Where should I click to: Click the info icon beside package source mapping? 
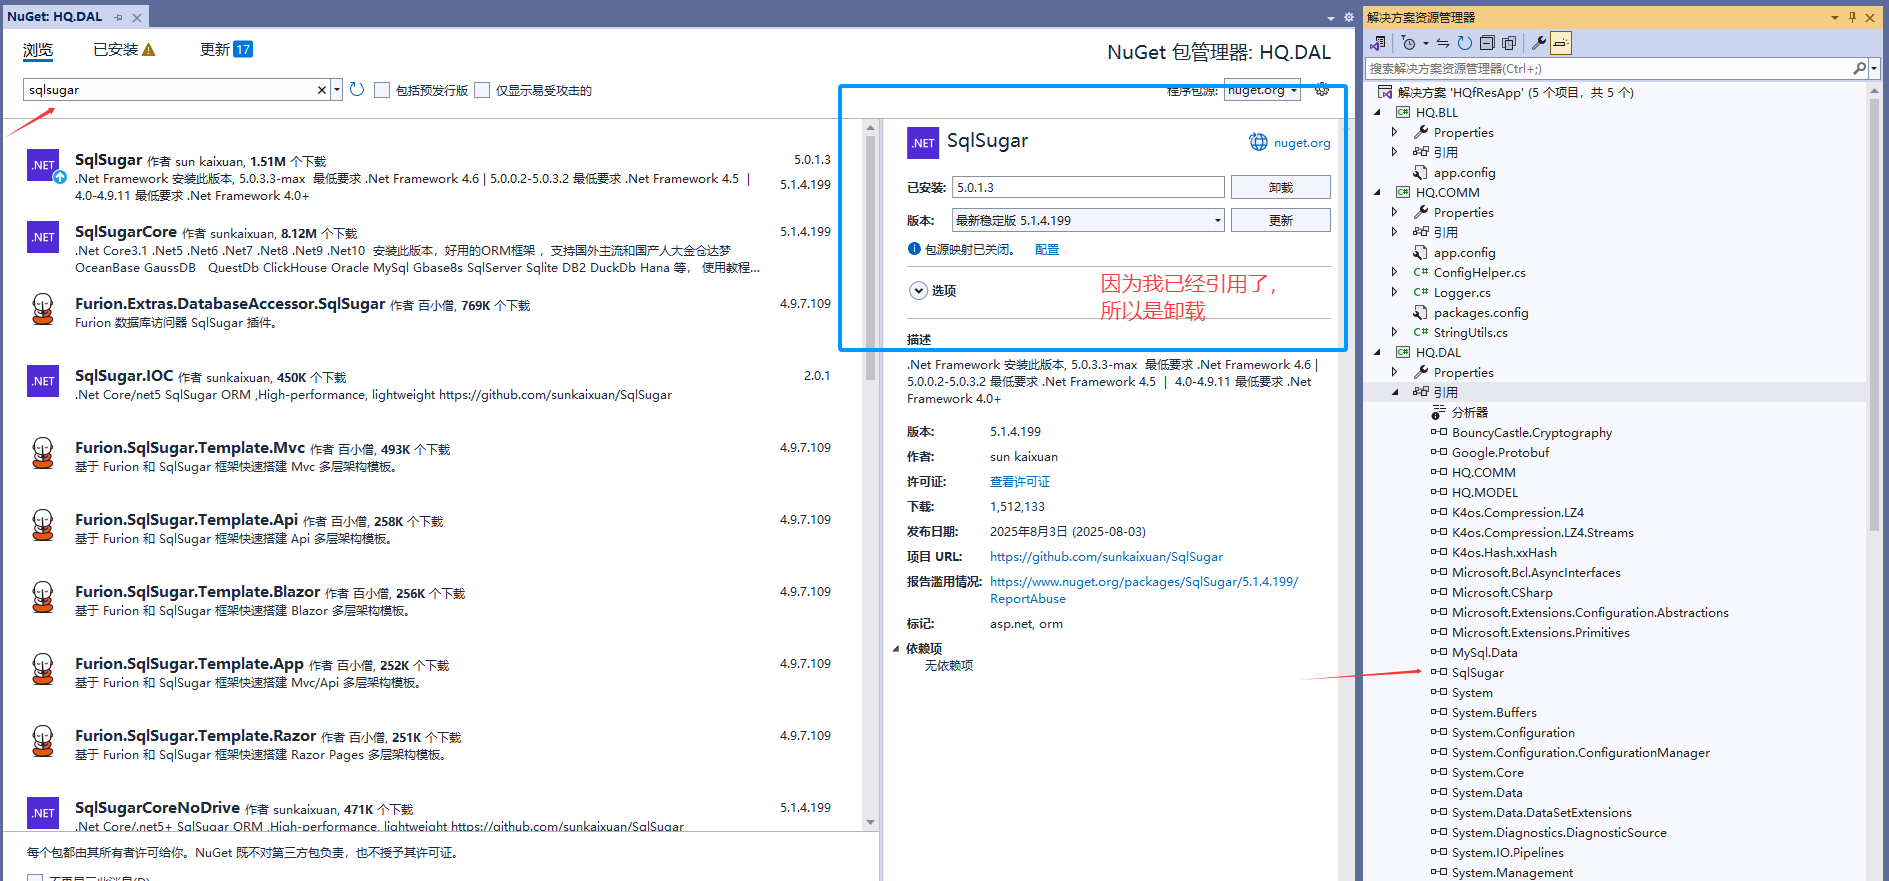[x=914, y=249]
